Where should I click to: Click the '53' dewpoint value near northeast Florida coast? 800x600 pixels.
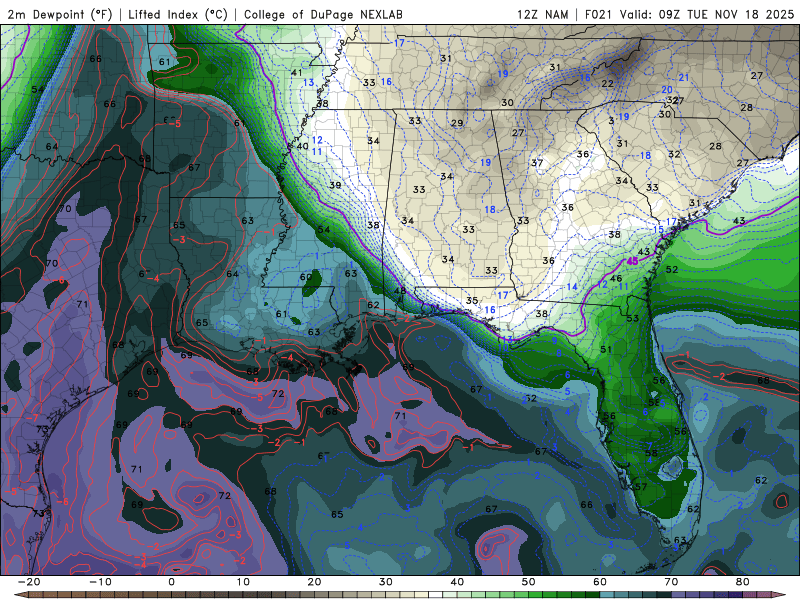(633, 318)
